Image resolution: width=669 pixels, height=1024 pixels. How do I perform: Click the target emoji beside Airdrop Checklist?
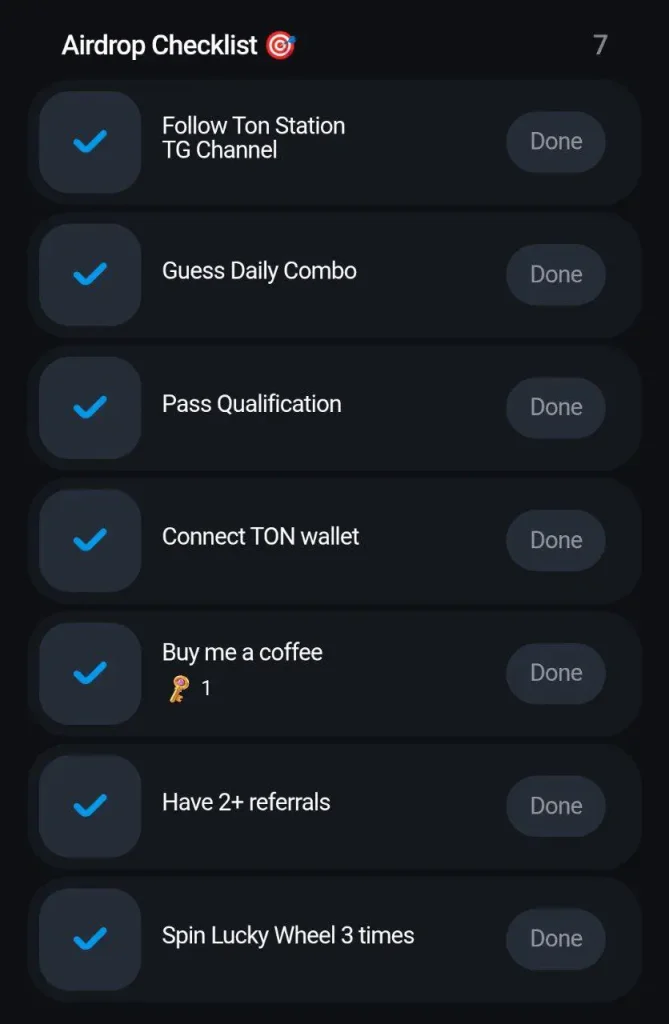(280, 45)
